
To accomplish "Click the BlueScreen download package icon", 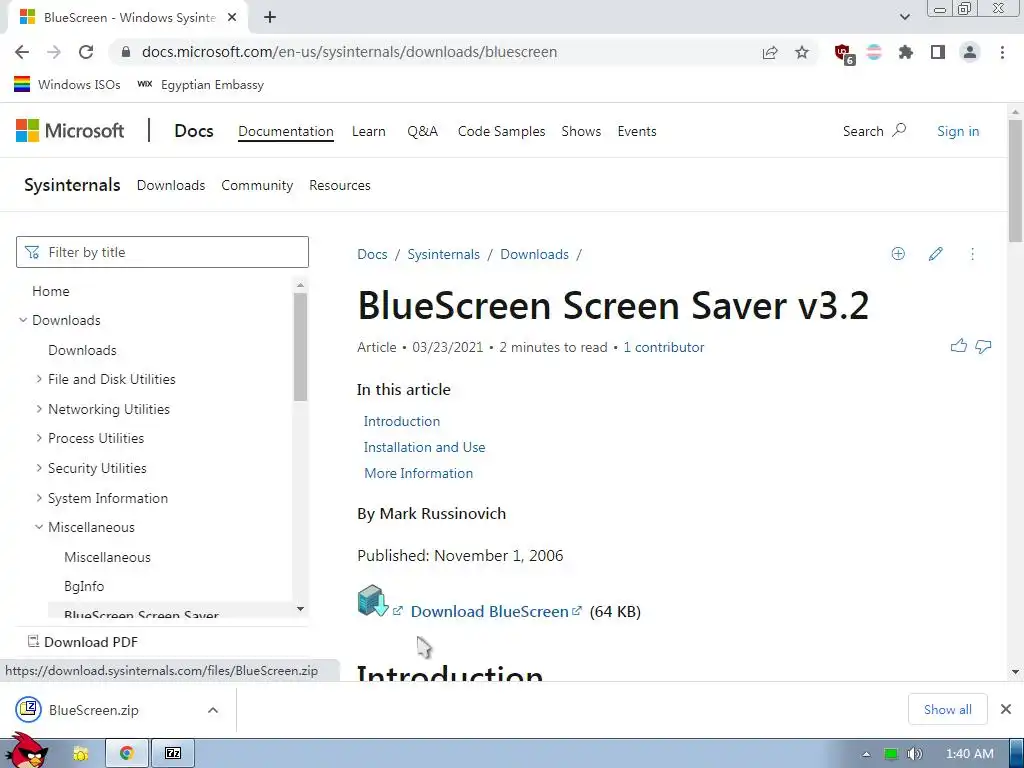I will 373,601.
